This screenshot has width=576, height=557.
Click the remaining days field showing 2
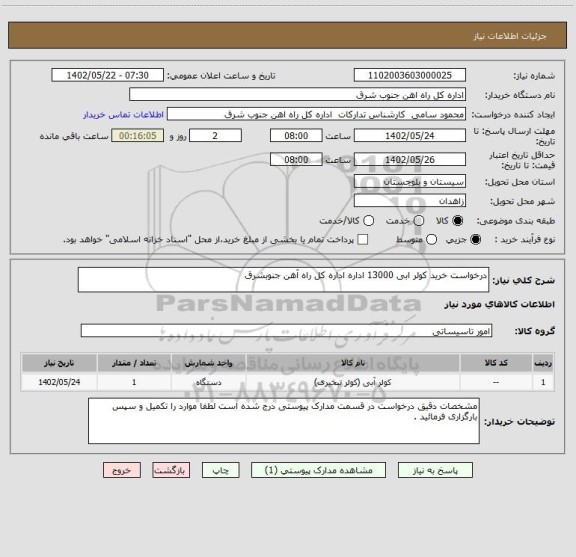pos(215,136)
